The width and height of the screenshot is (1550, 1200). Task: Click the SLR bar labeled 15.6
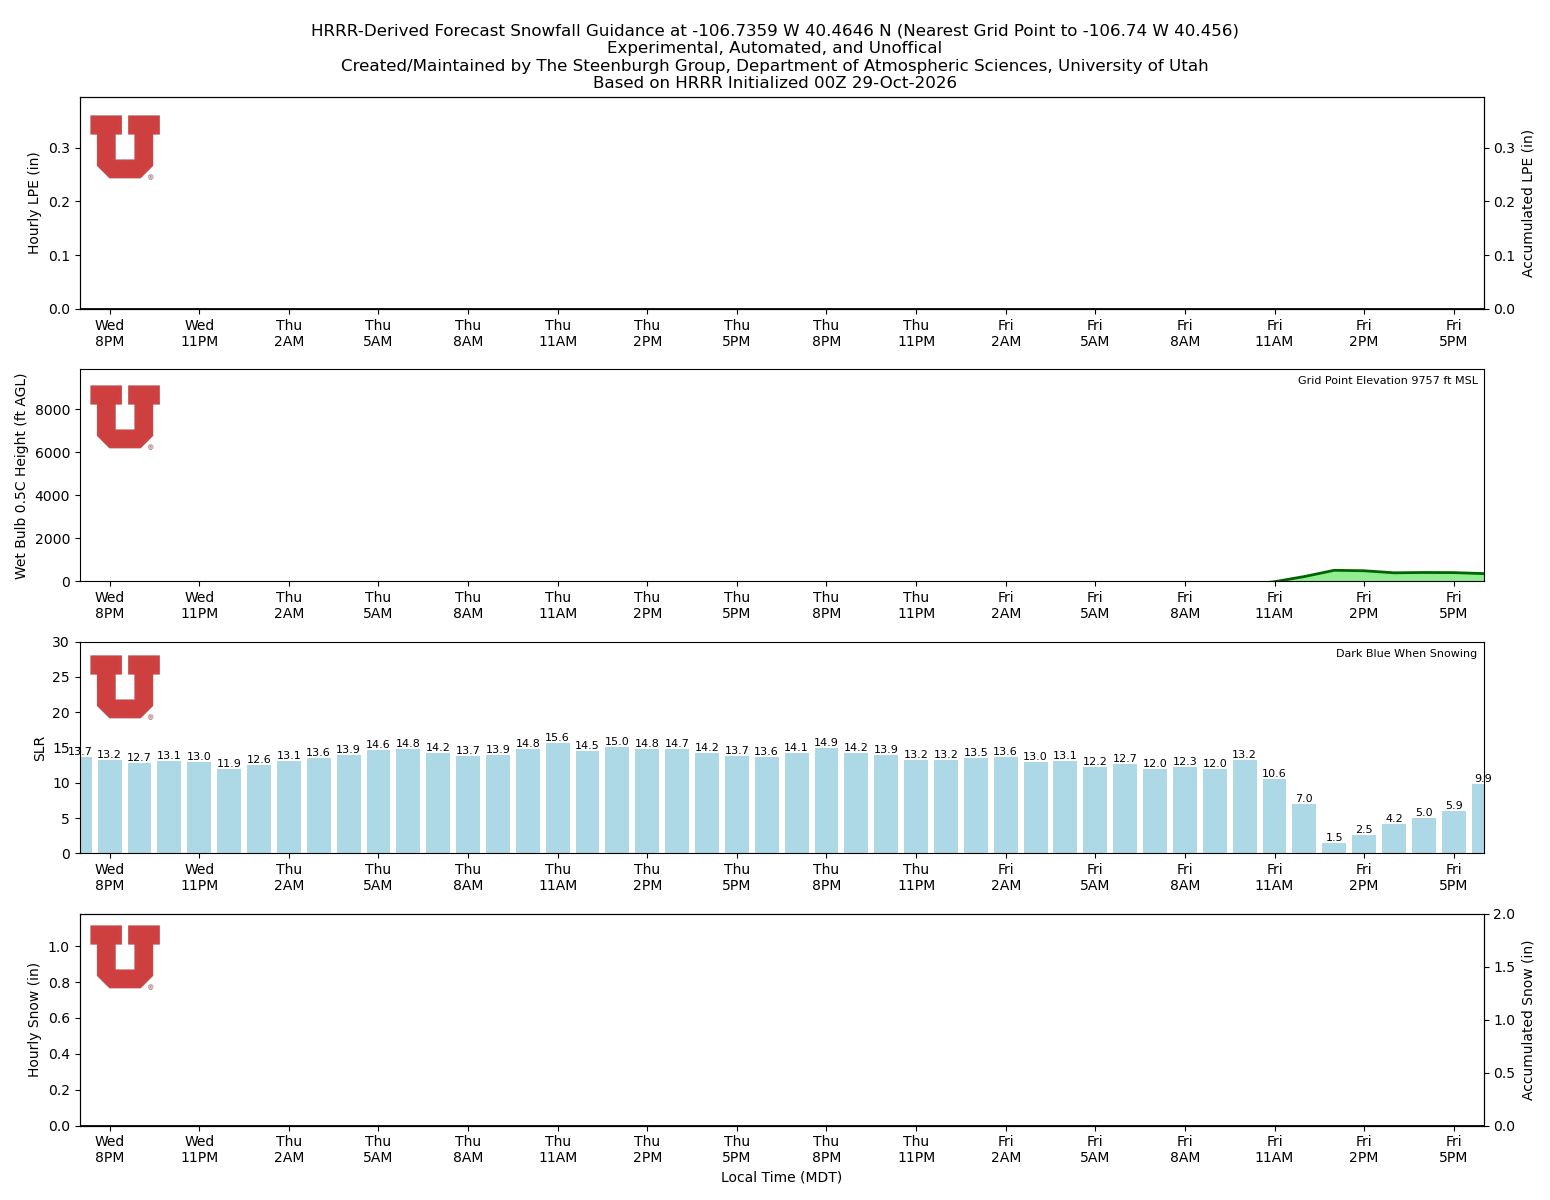click(557, 798)
